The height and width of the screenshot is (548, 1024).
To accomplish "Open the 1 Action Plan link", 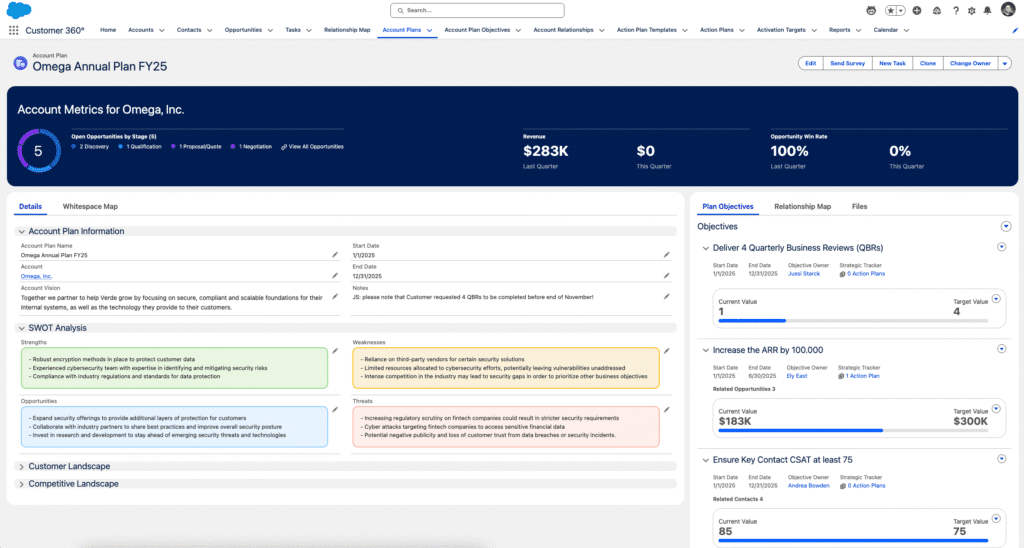I will [863, 376].
